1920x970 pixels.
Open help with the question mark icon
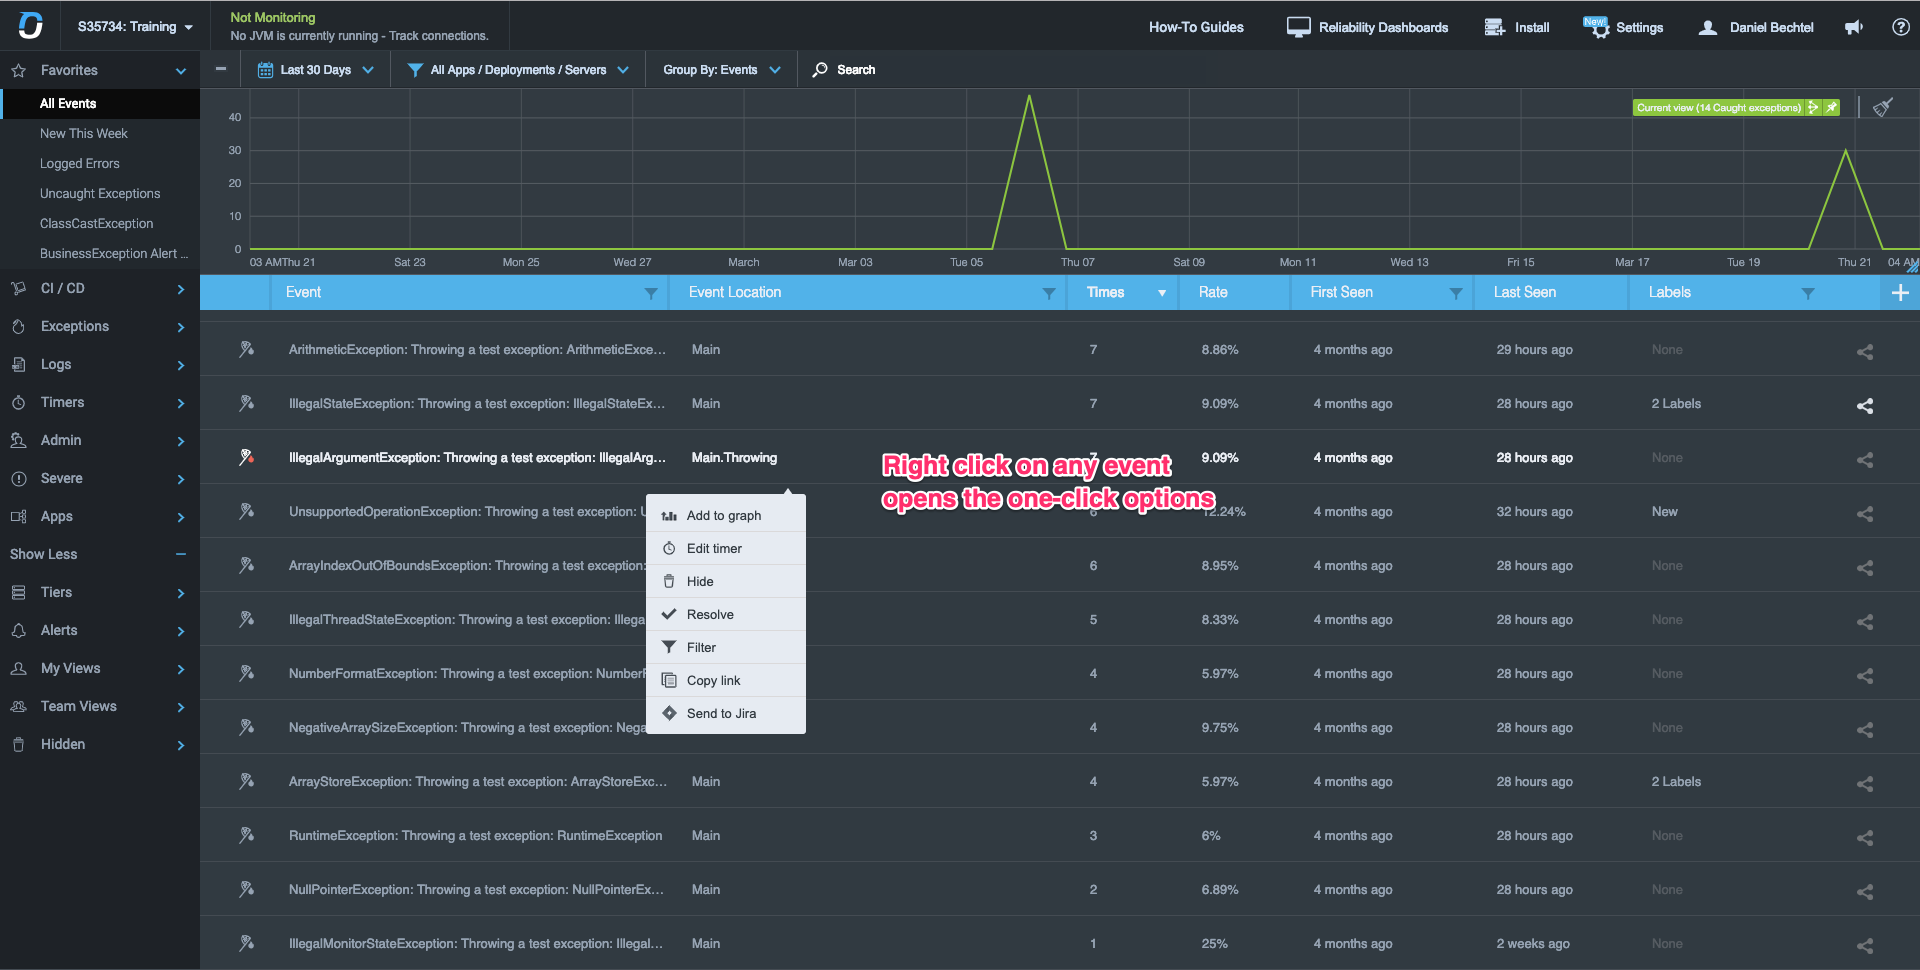tap(1901, 27)
